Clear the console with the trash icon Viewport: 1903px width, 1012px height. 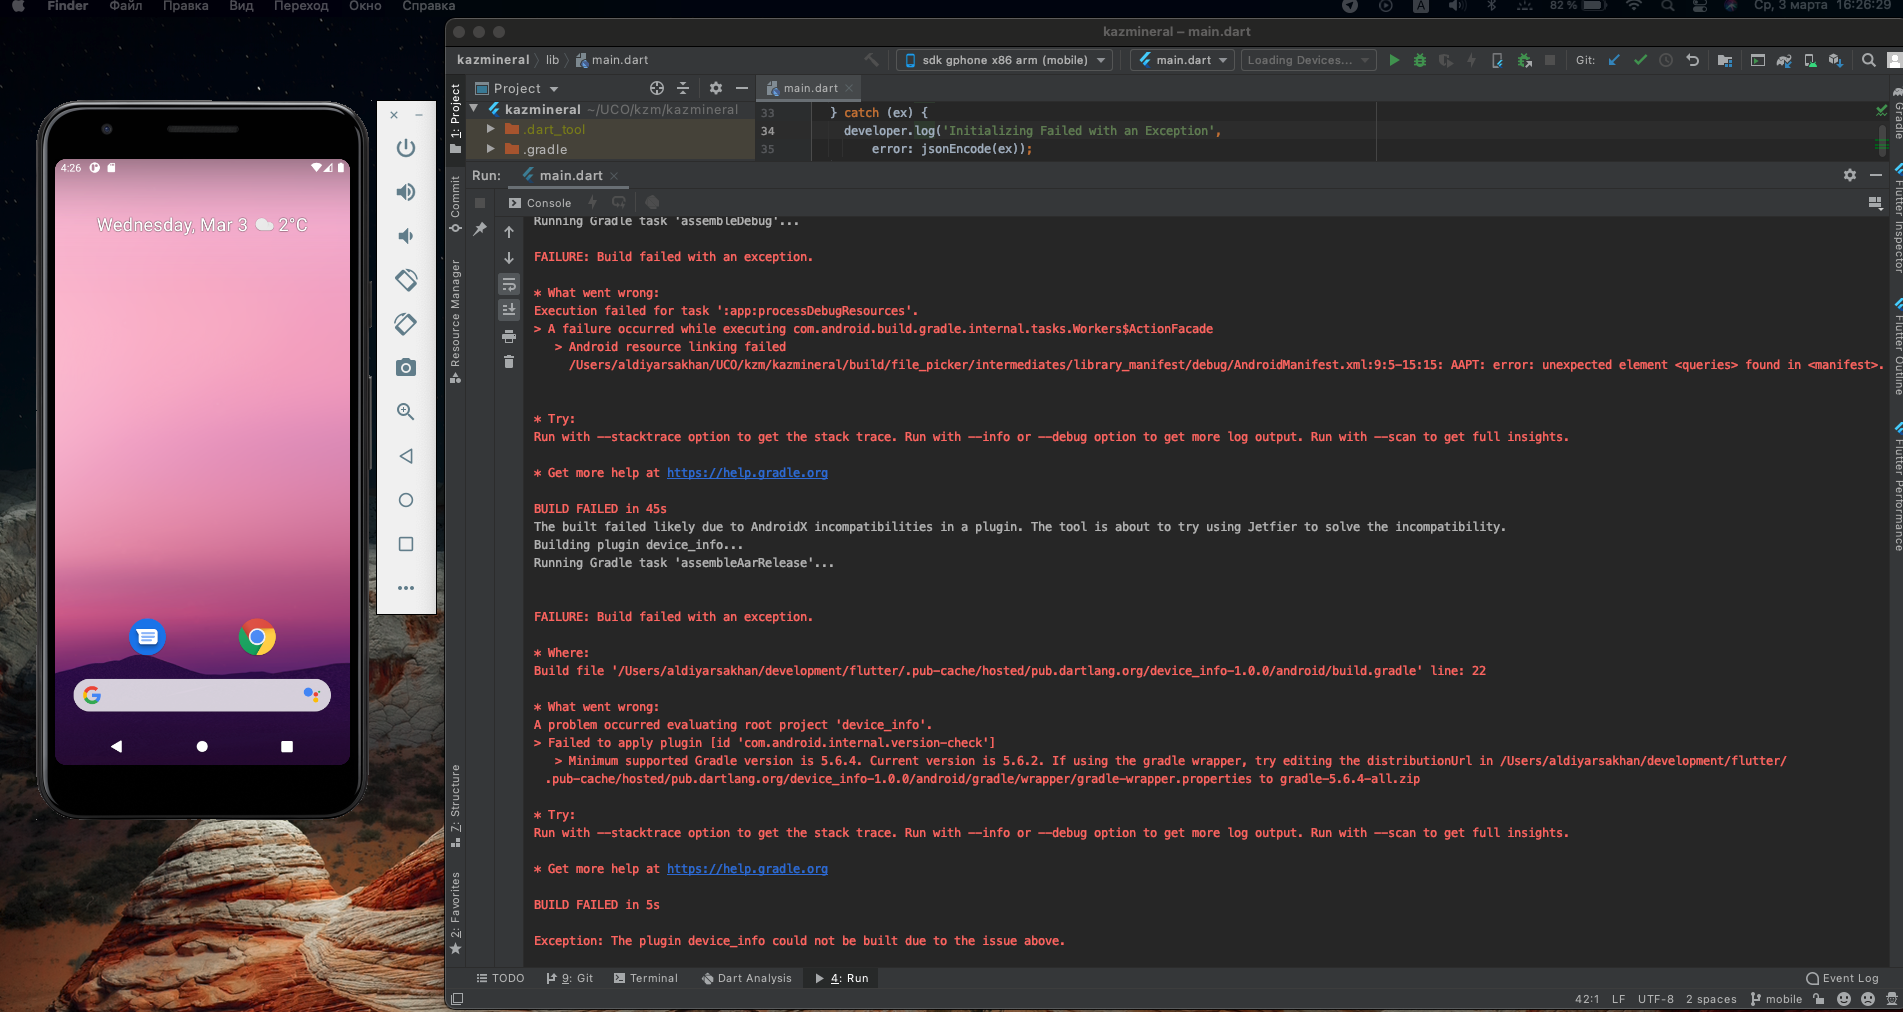tap(509, 362)
